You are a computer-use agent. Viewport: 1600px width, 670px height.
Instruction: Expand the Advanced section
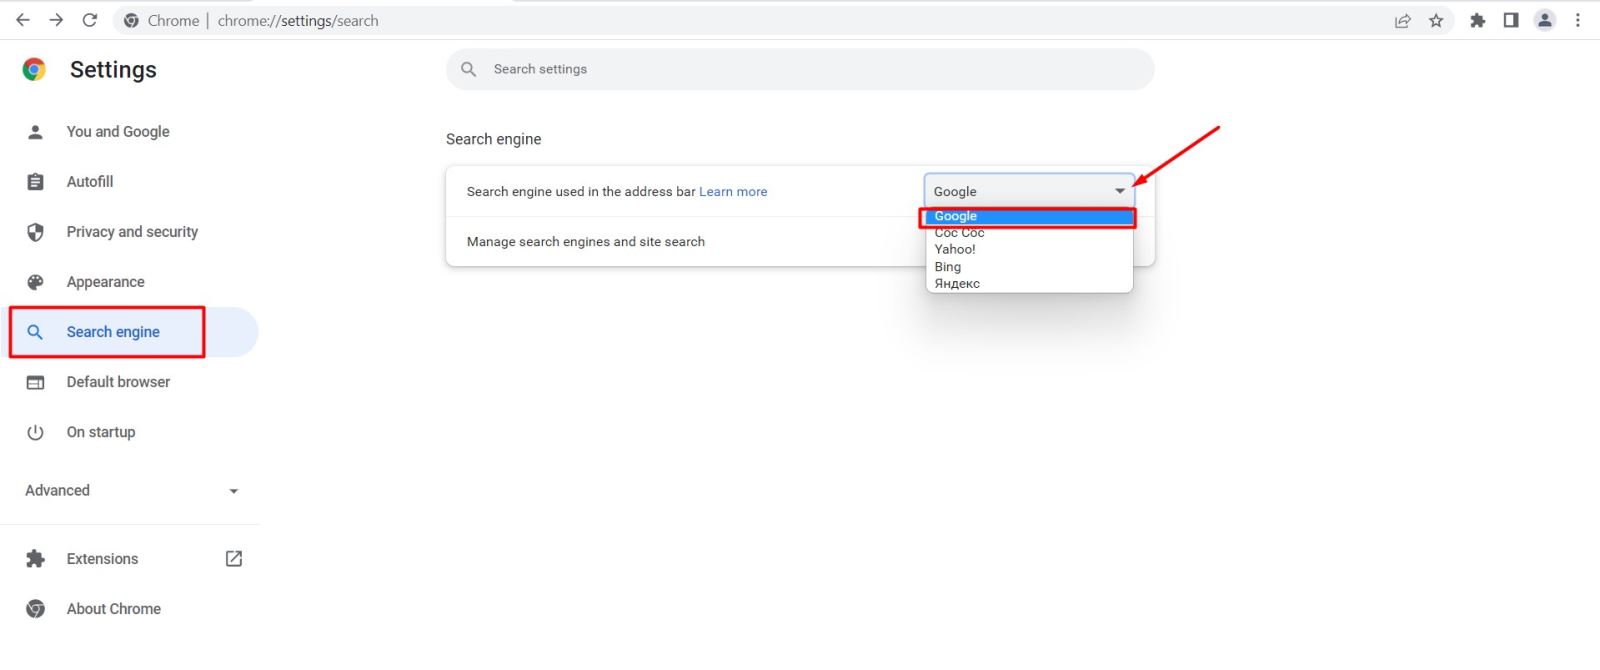click(x=132, y=490)
